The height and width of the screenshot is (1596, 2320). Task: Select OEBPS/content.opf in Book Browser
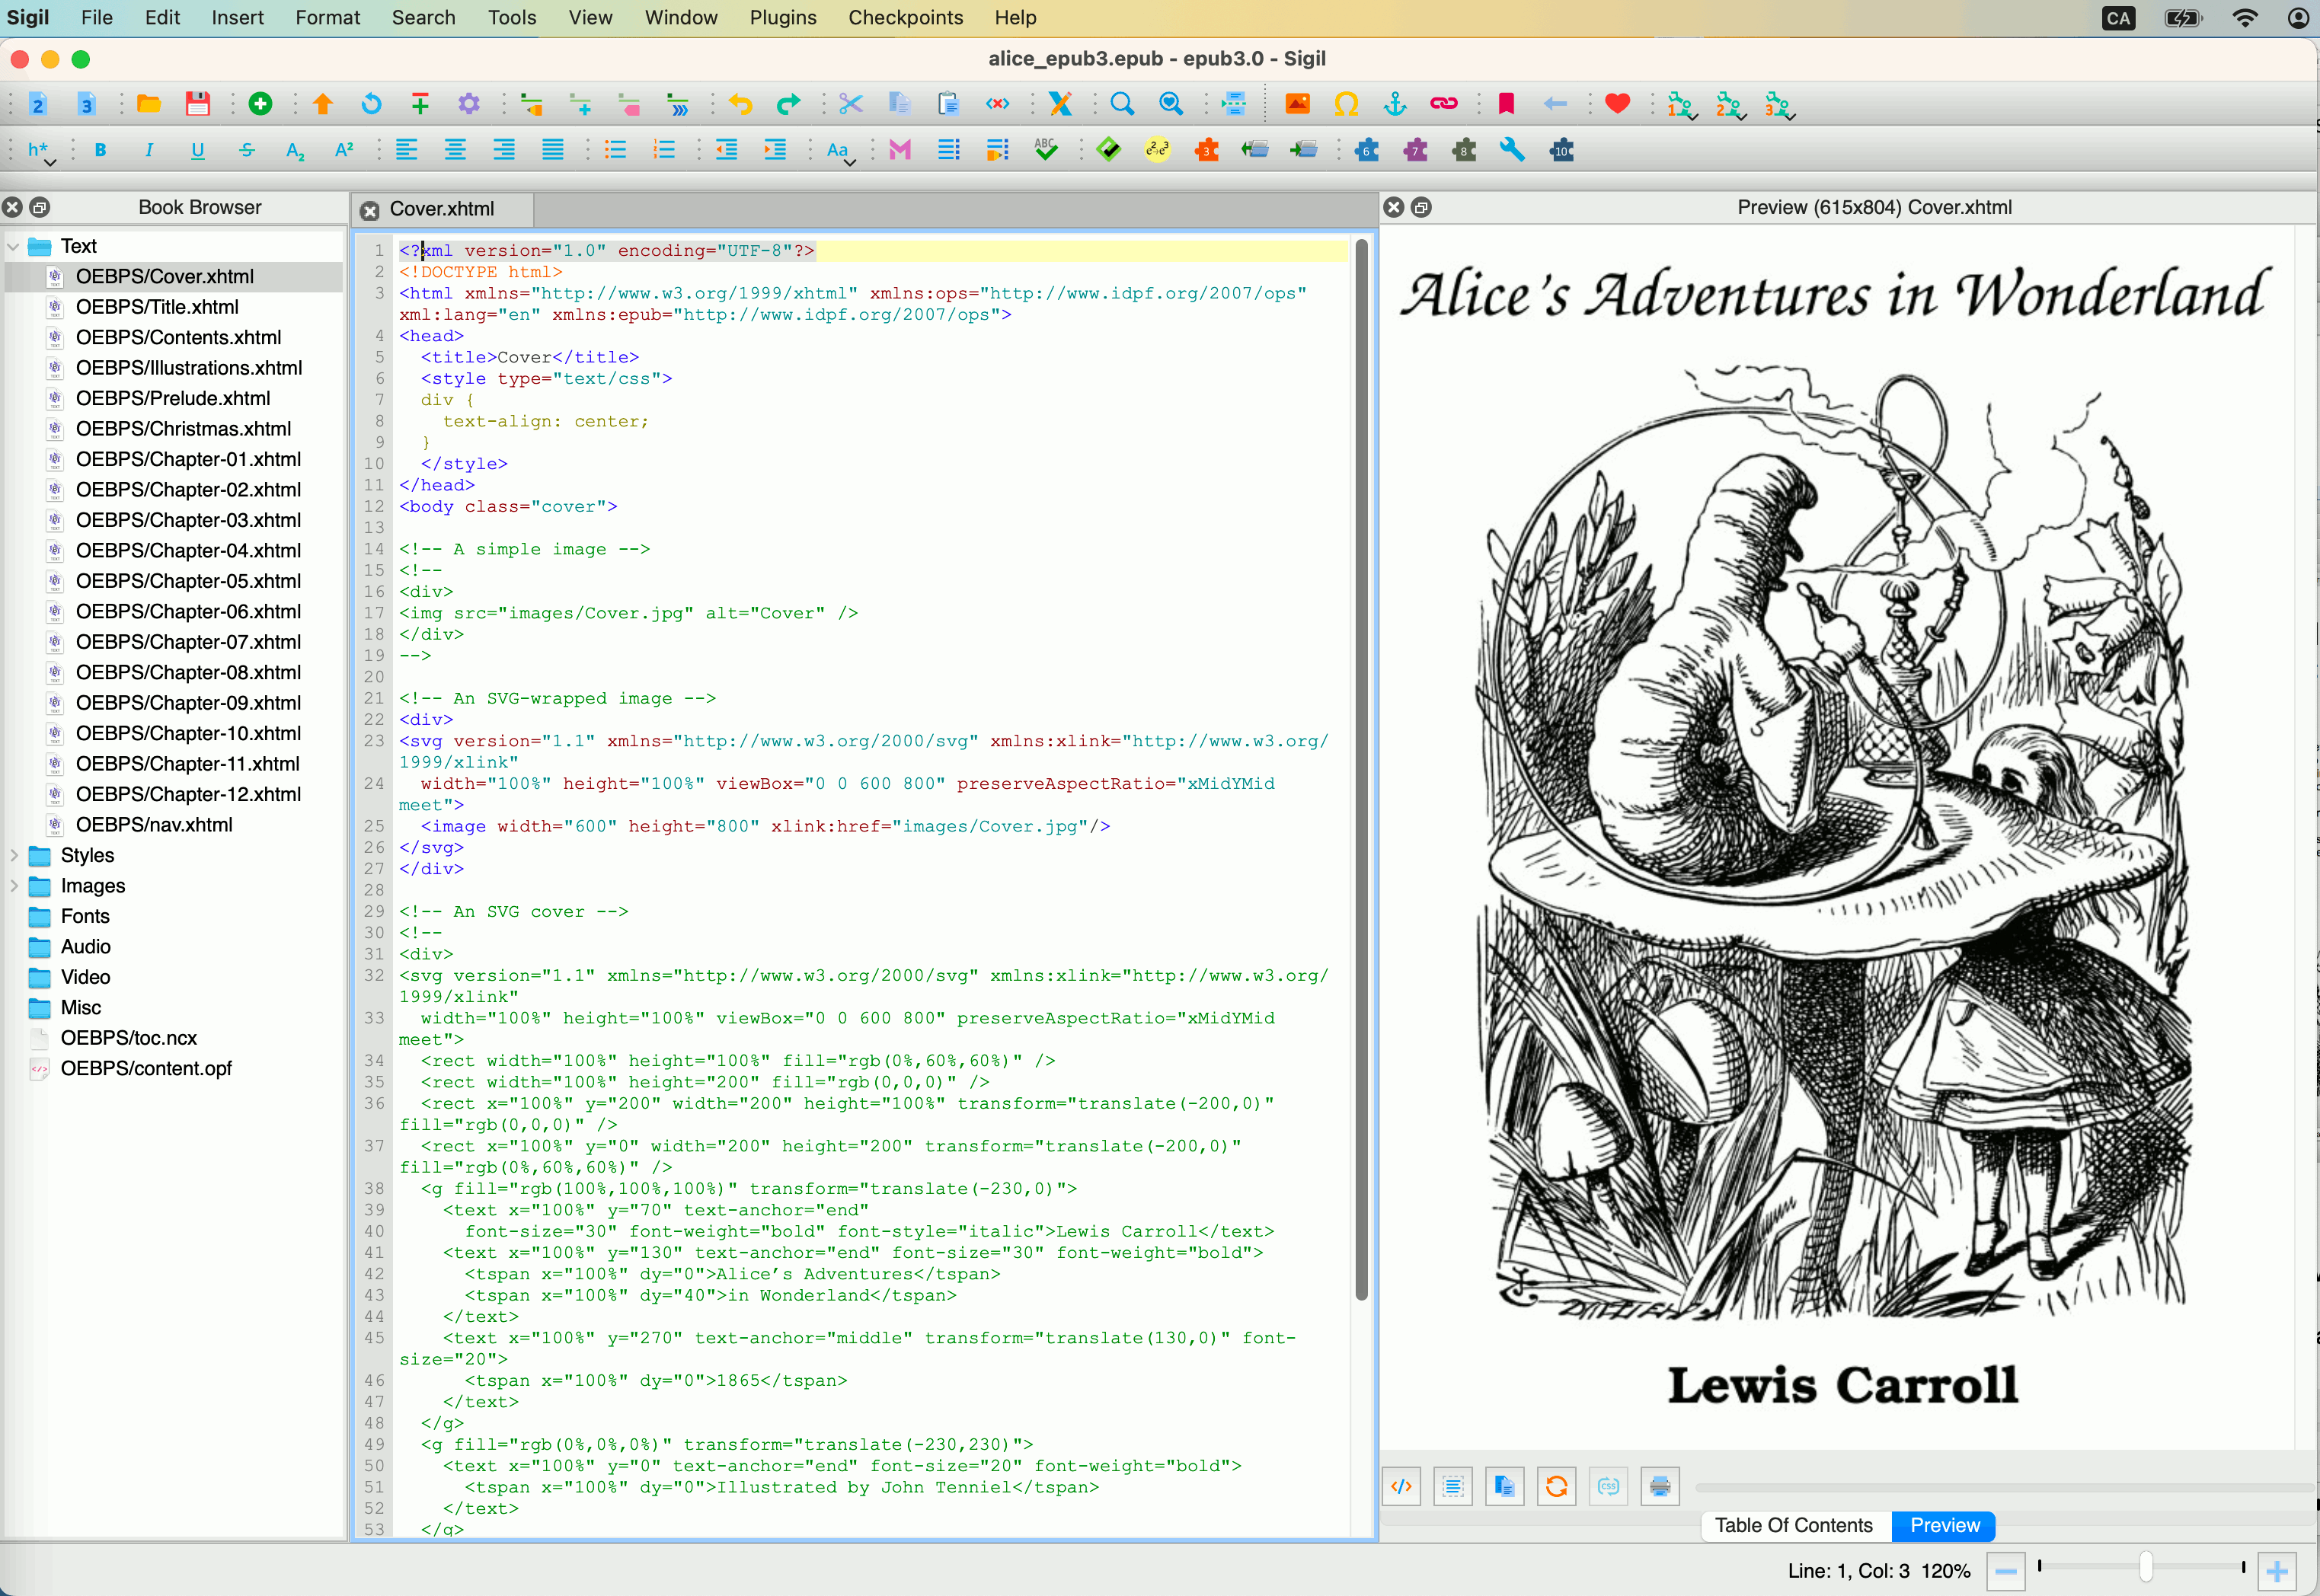coord(146,1068)
